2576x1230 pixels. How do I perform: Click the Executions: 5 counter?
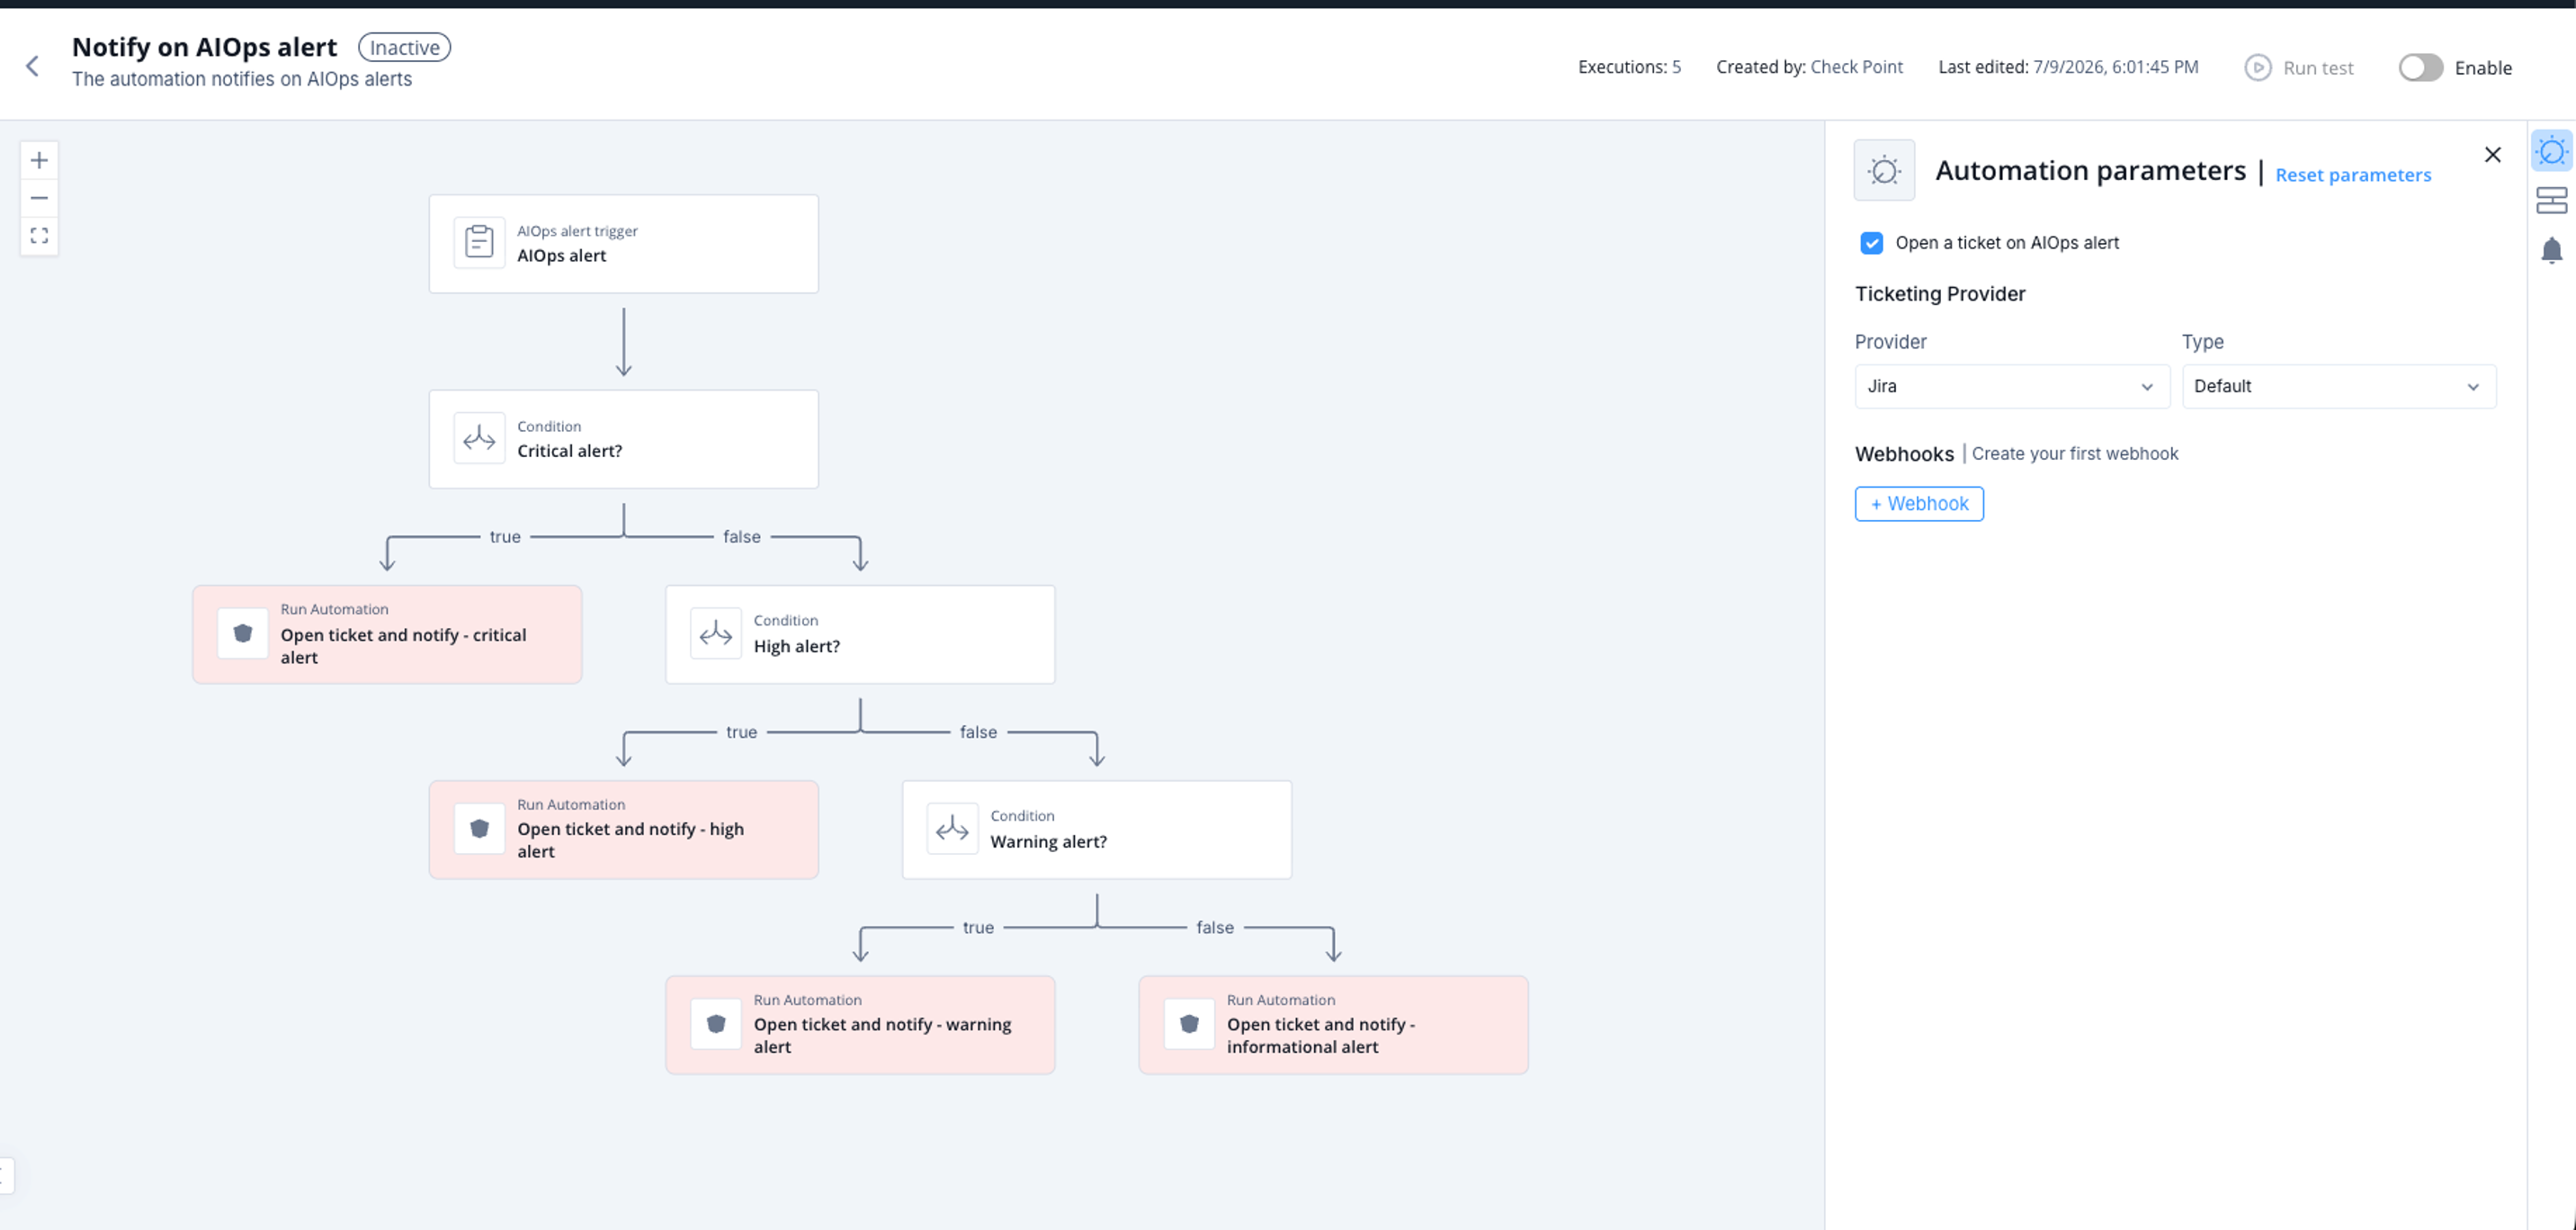click(1629, 67)
